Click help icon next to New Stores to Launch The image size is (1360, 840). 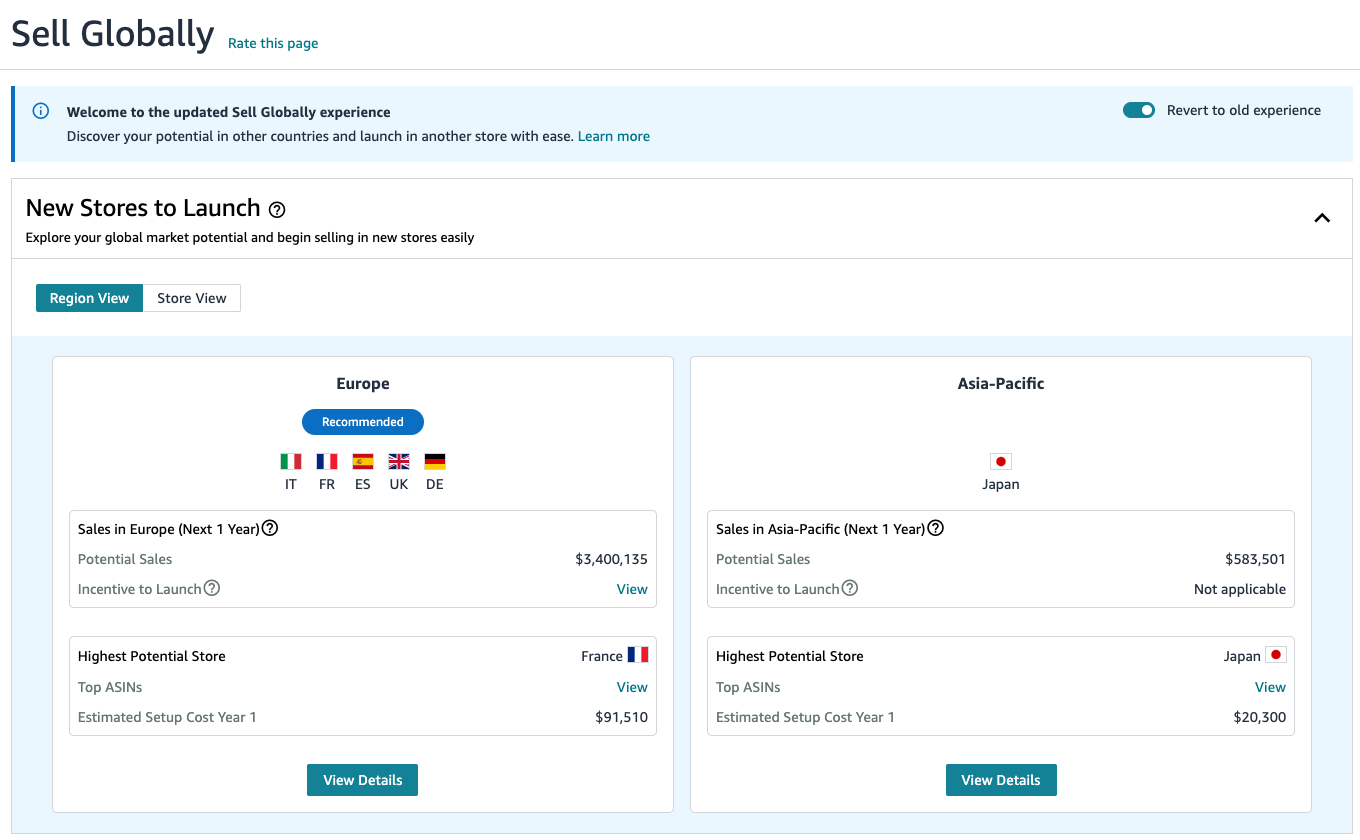[x=278, y=210]
